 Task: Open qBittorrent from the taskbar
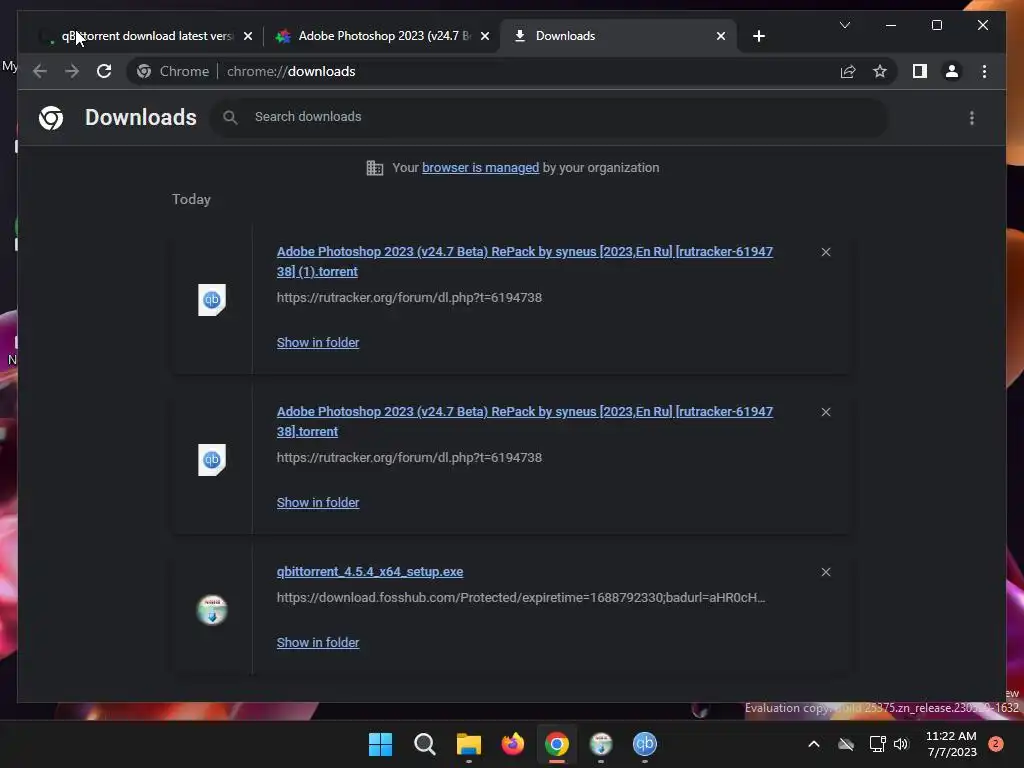(x=645, y=744)
